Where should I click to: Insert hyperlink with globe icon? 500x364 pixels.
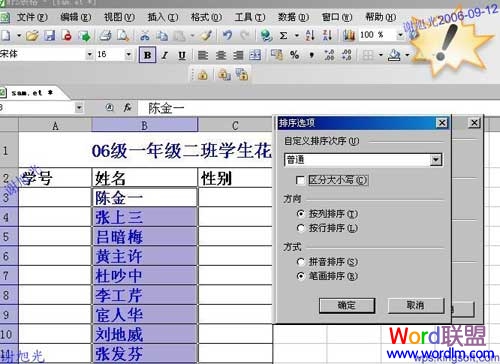(266, 35)
